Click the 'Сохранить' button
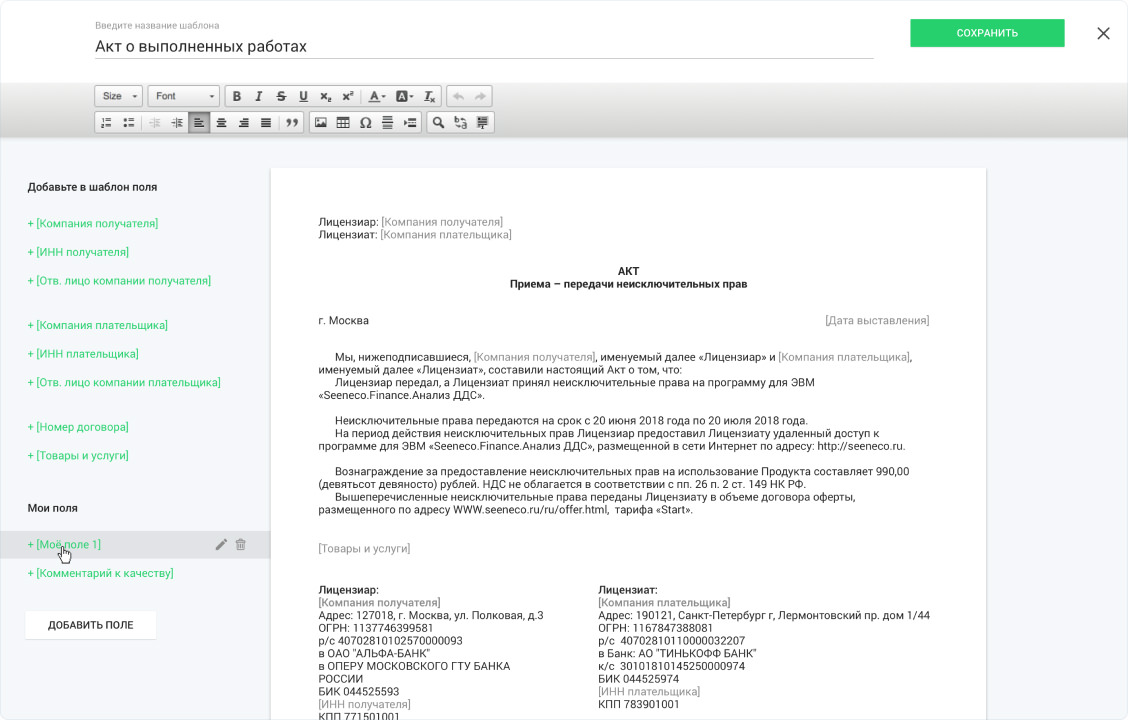The width and height of the screenshot is (1128, 720). tap(987, 33)
